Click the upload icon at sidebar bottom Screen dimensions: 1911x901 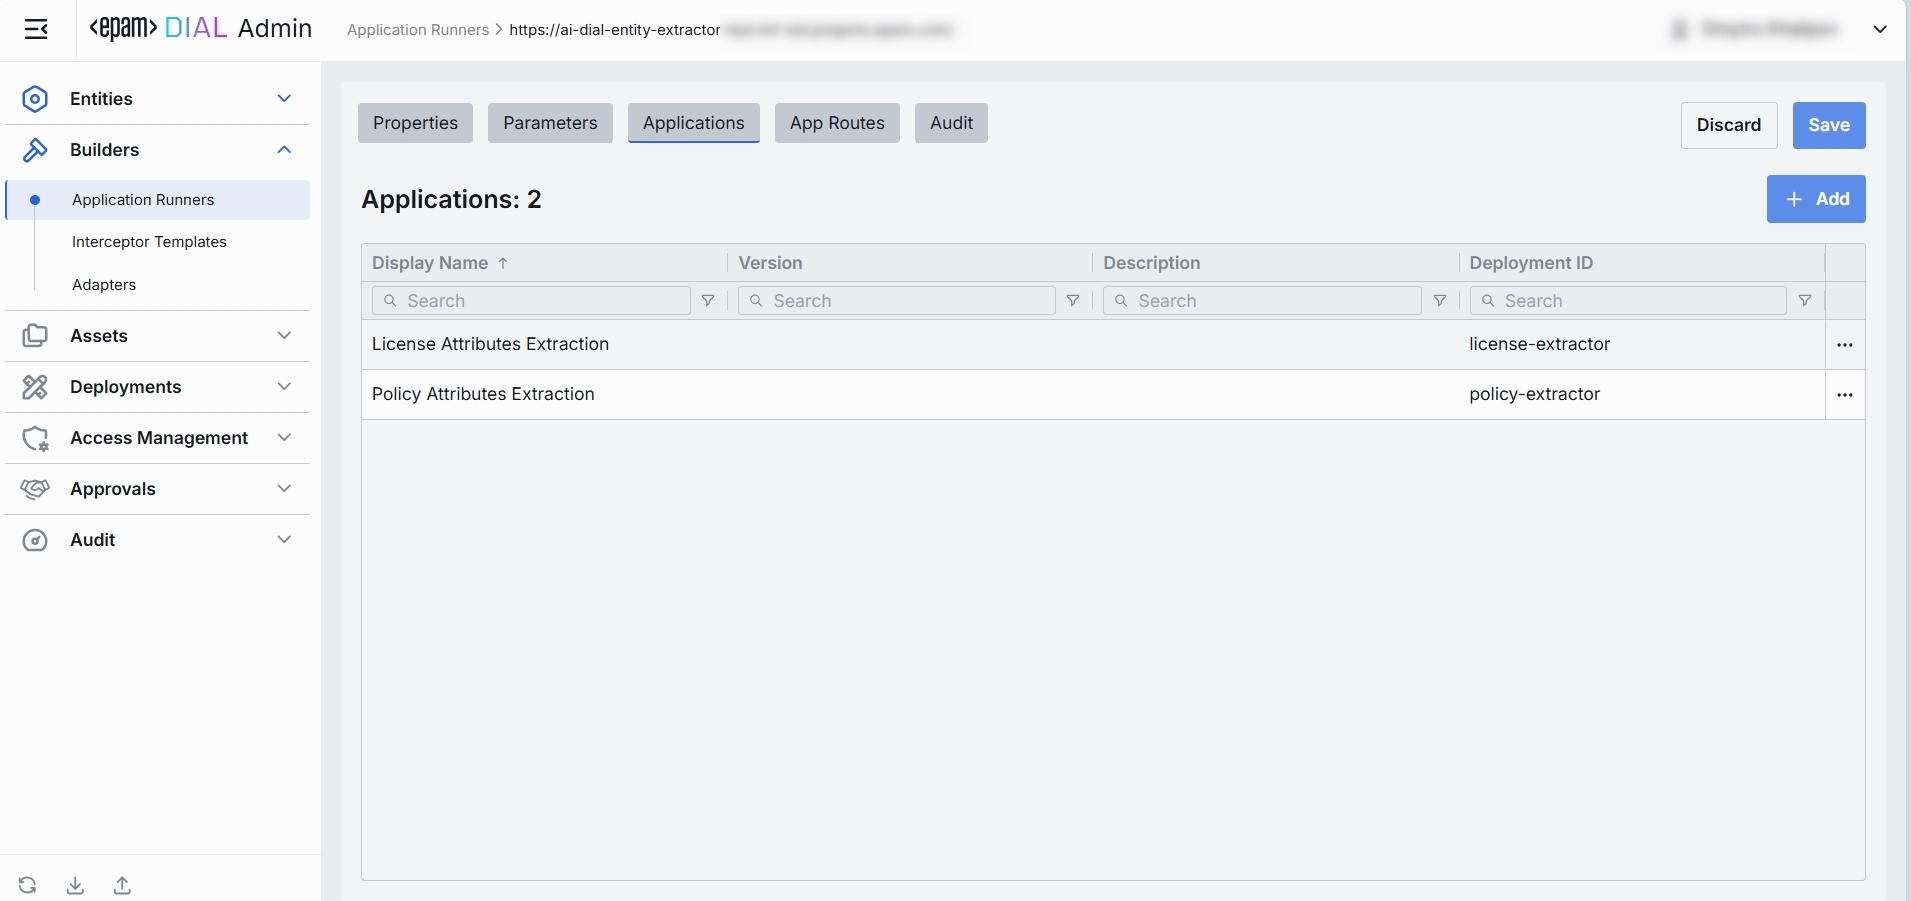coord(122,885)
